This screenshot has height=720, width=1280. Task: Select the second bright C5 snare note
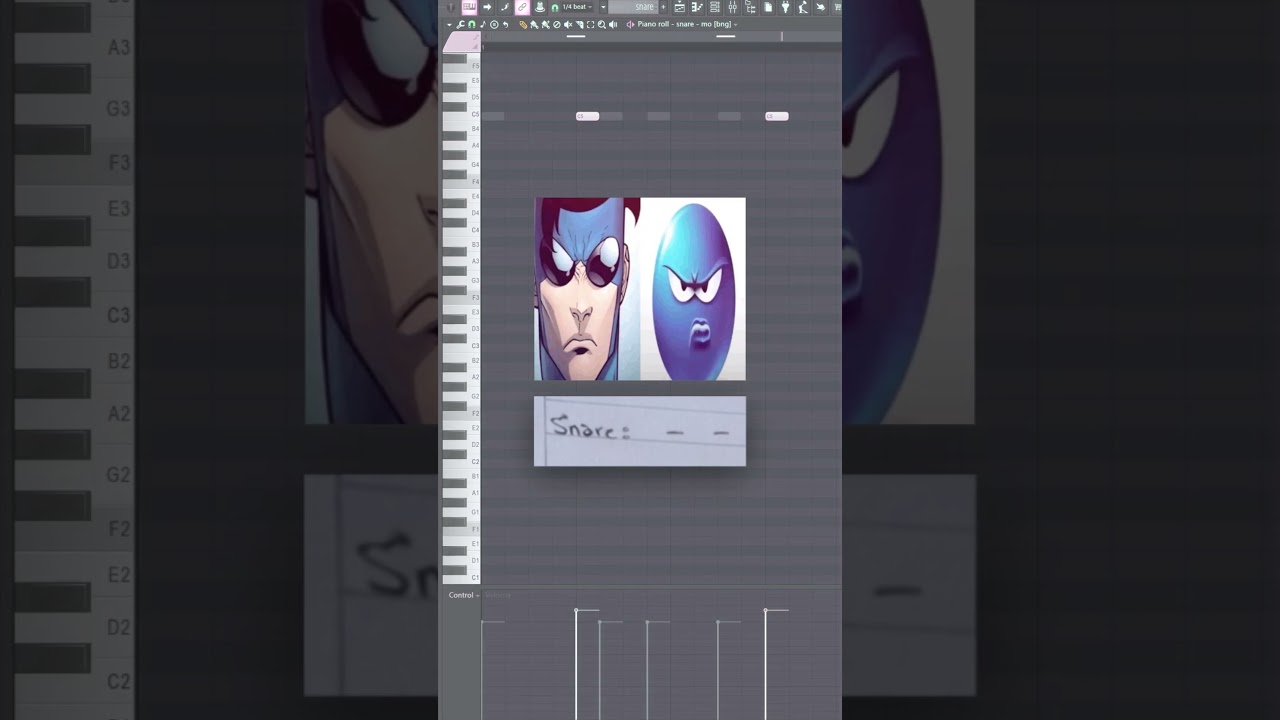tap(777, 116)
